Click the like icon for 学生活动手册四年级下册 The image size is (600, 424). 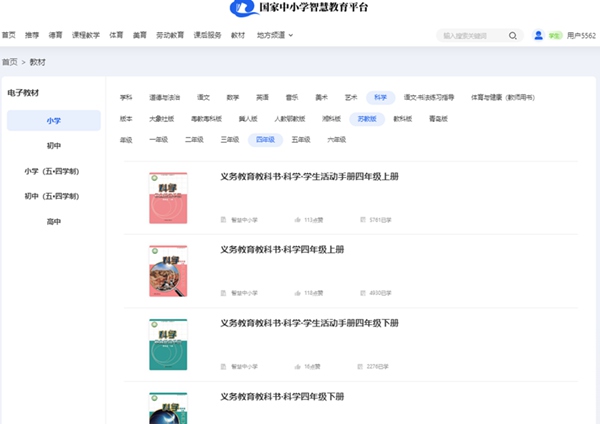pos(297,367)
